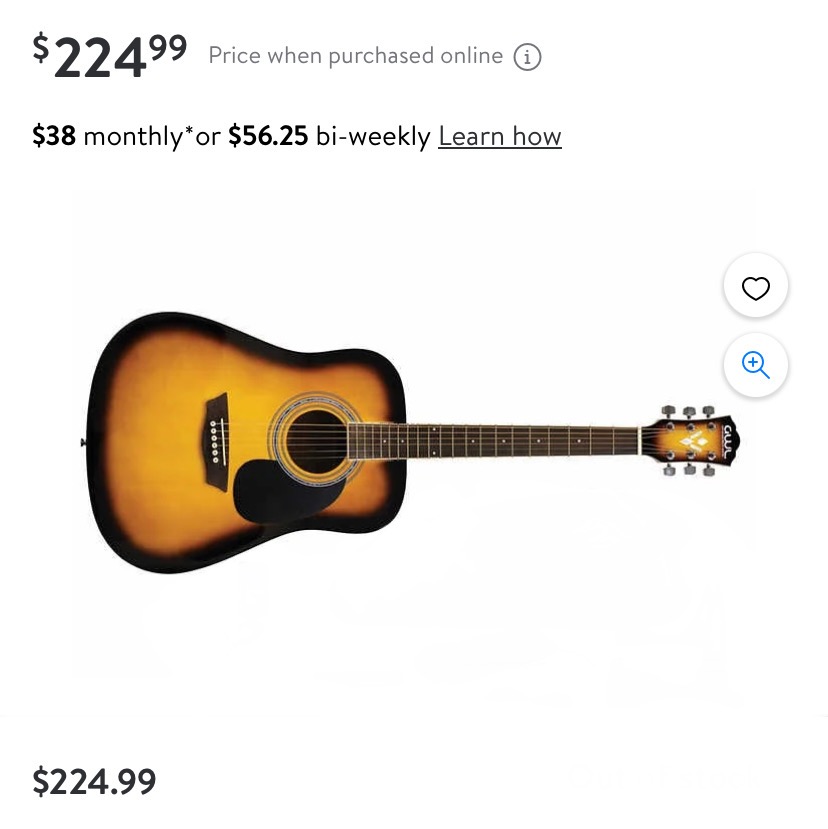Click the superscript 99 cents in price

(168, 48)
